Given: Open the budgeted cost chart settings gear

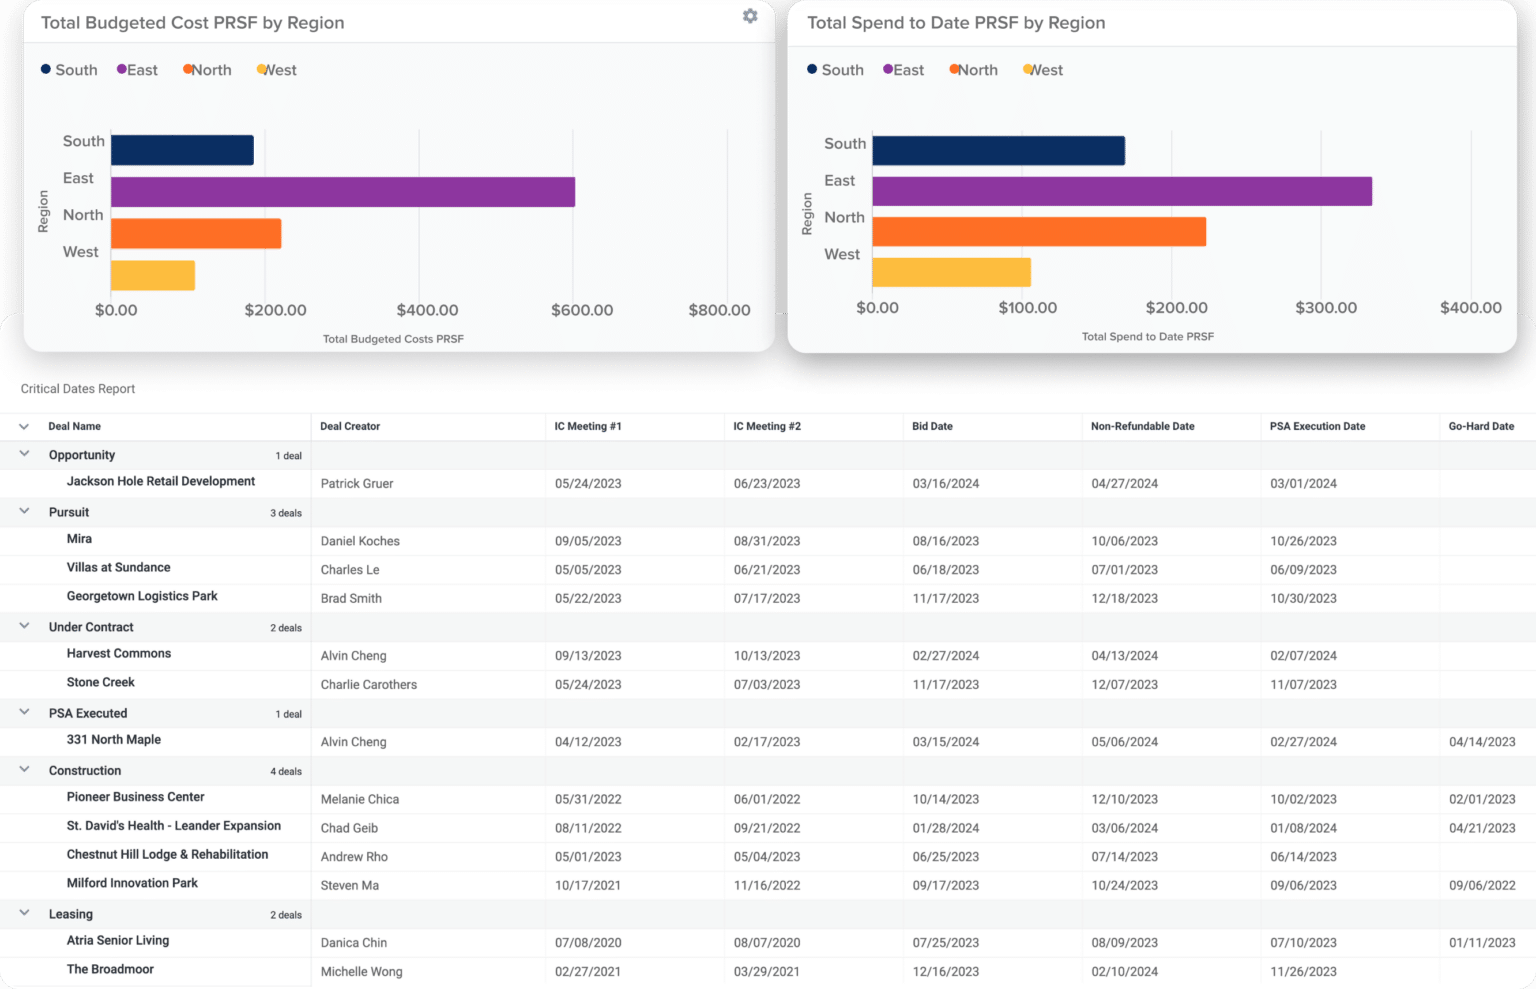Looking at the screenshot, I should (x=750, y=16).
